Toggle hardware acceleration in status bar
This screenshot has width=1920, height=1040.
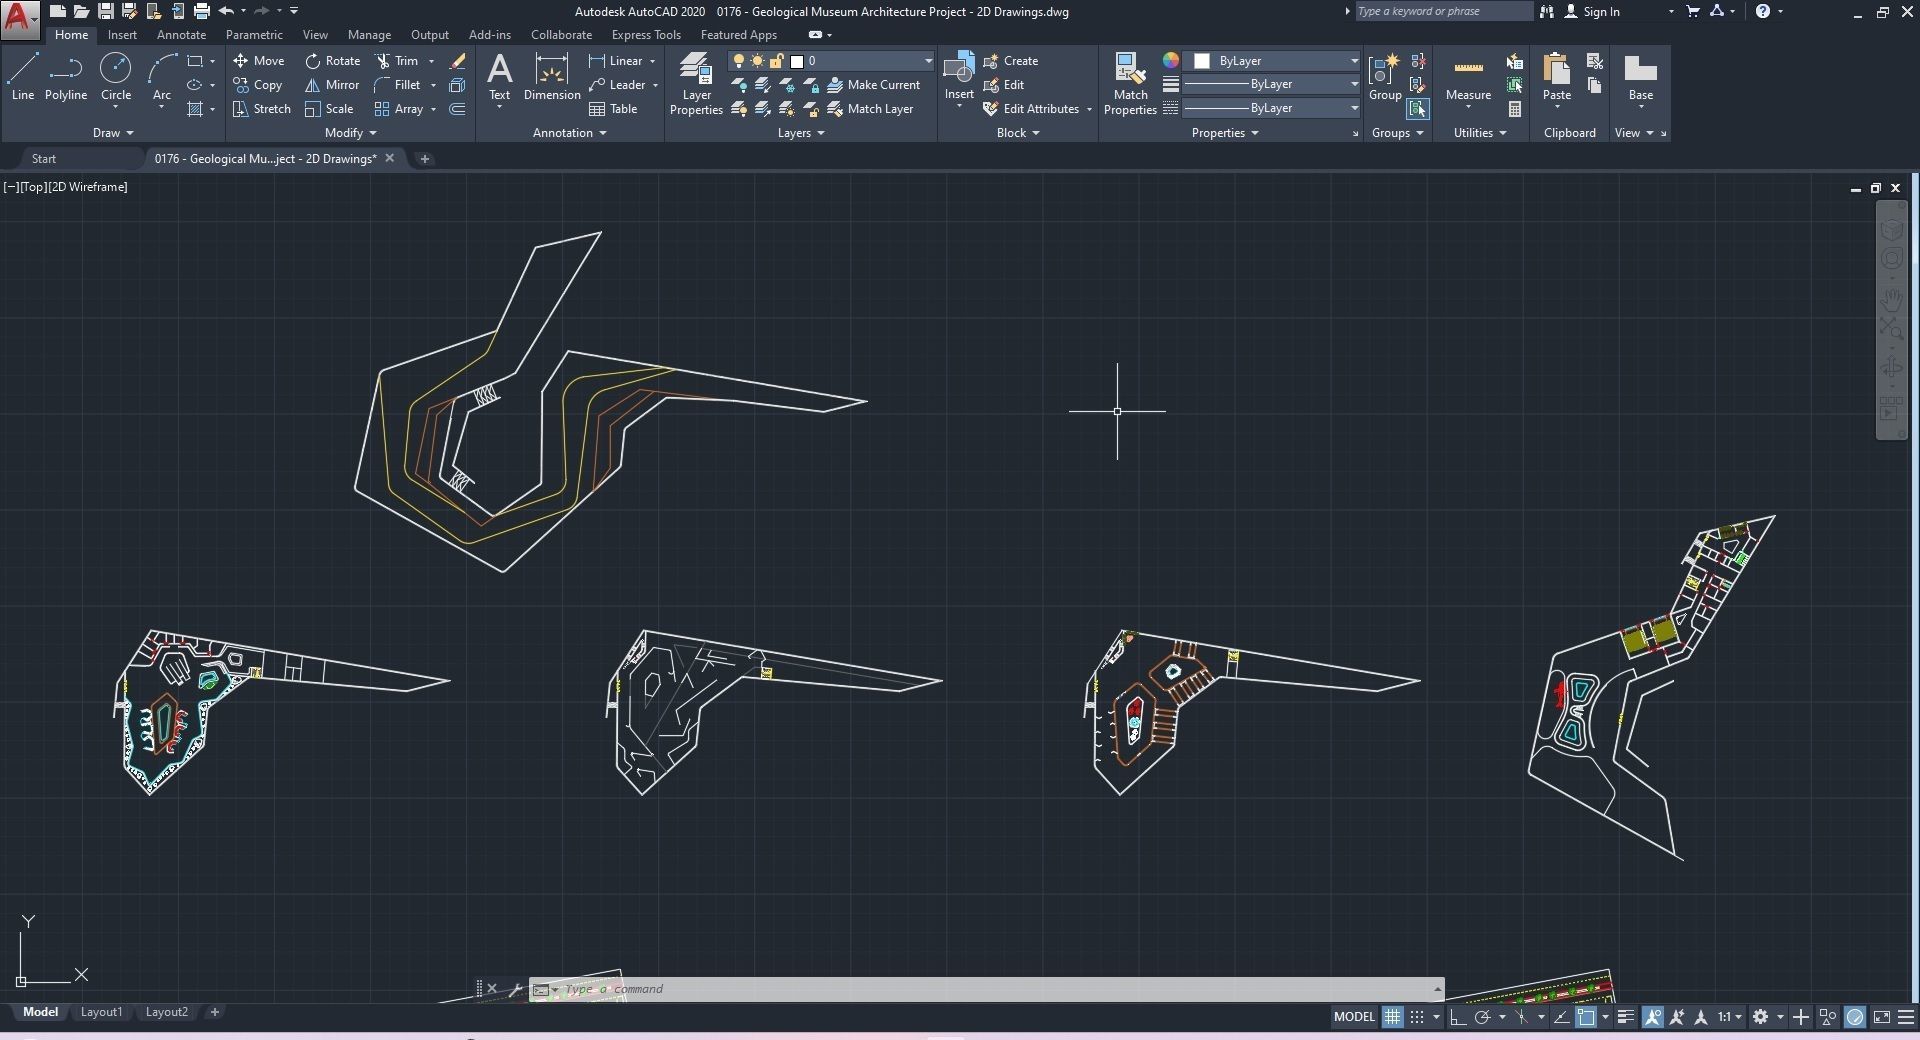(1855, 1017)
